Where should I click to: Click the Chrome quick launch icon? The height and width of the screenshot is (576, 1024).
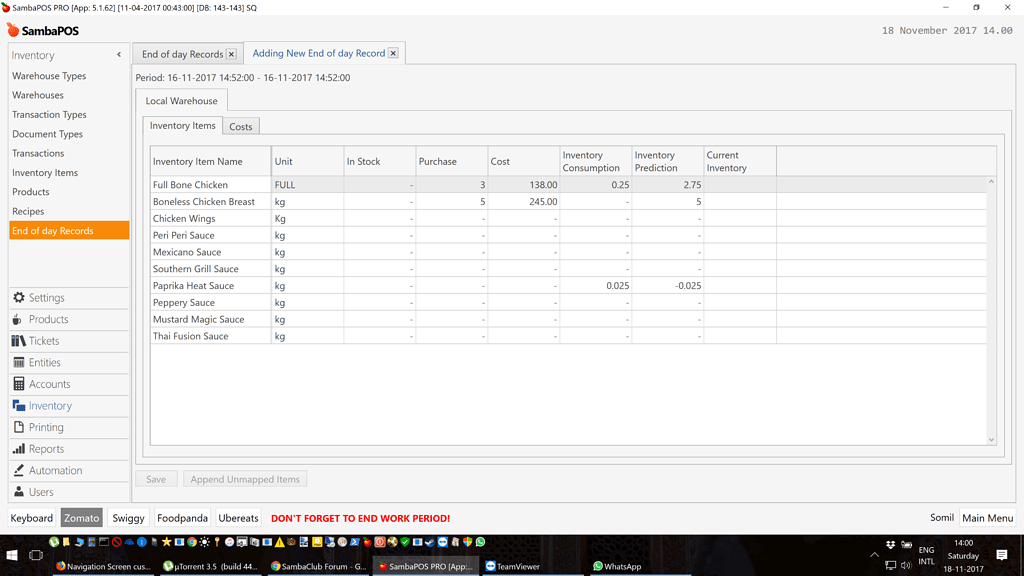[191, 542]
